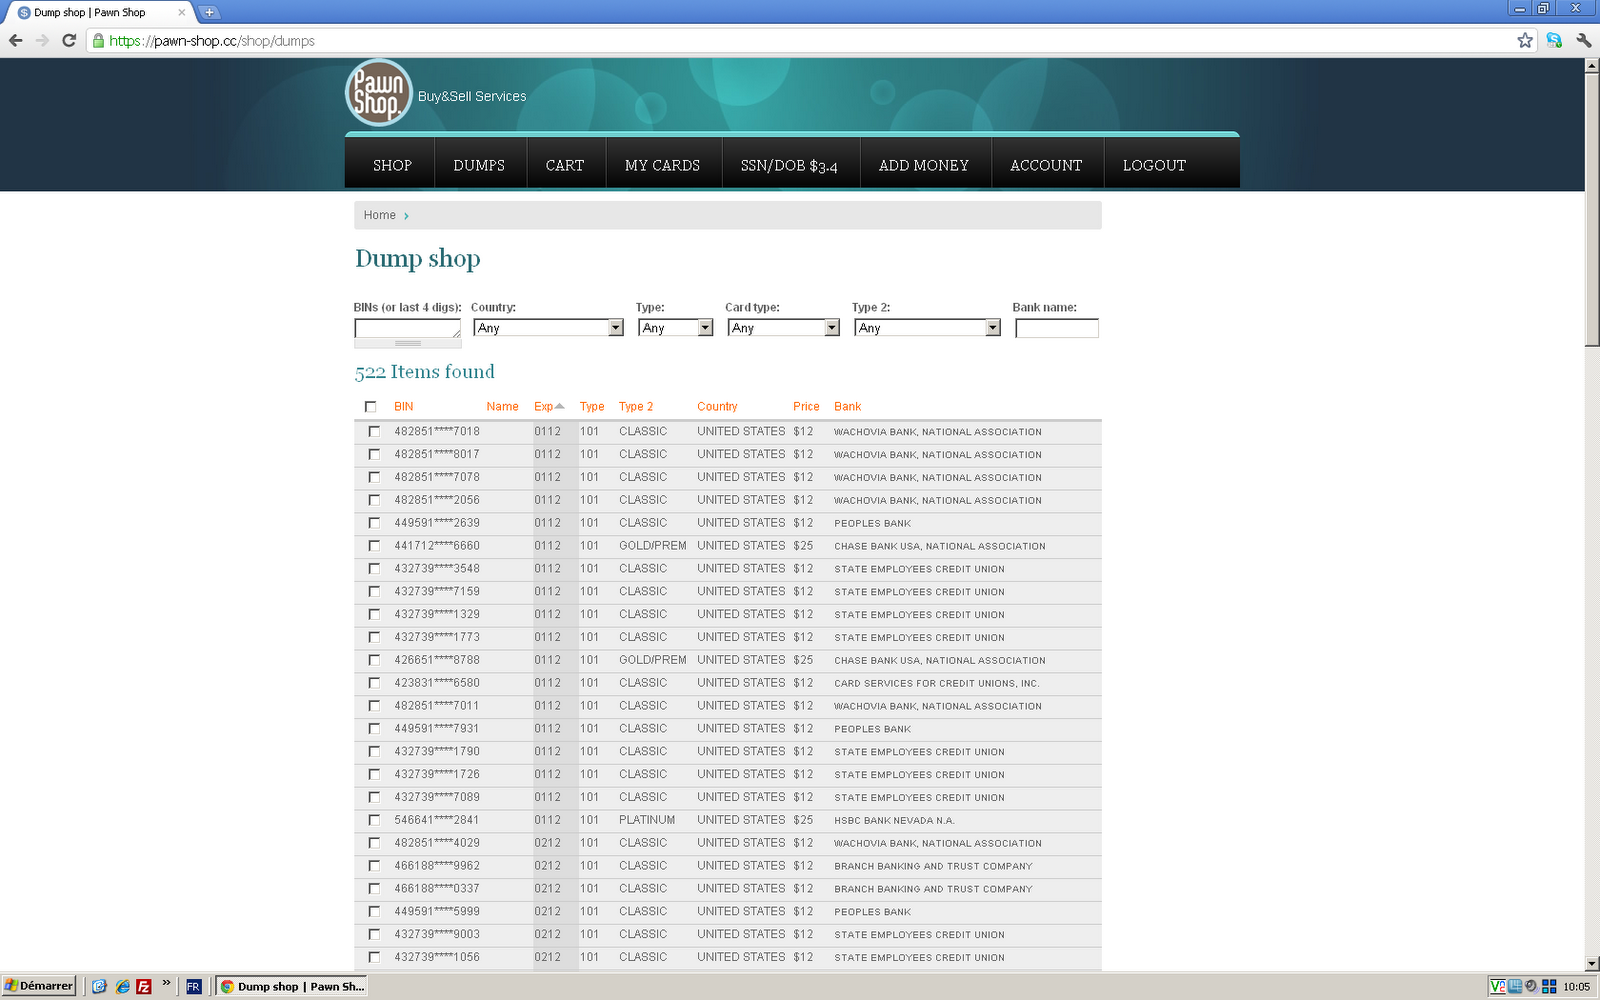This screenshot has height=1000, width=1600.
Task: Tick the checkbox for the HSBC BANK NEVADA row
Action: 374,820
